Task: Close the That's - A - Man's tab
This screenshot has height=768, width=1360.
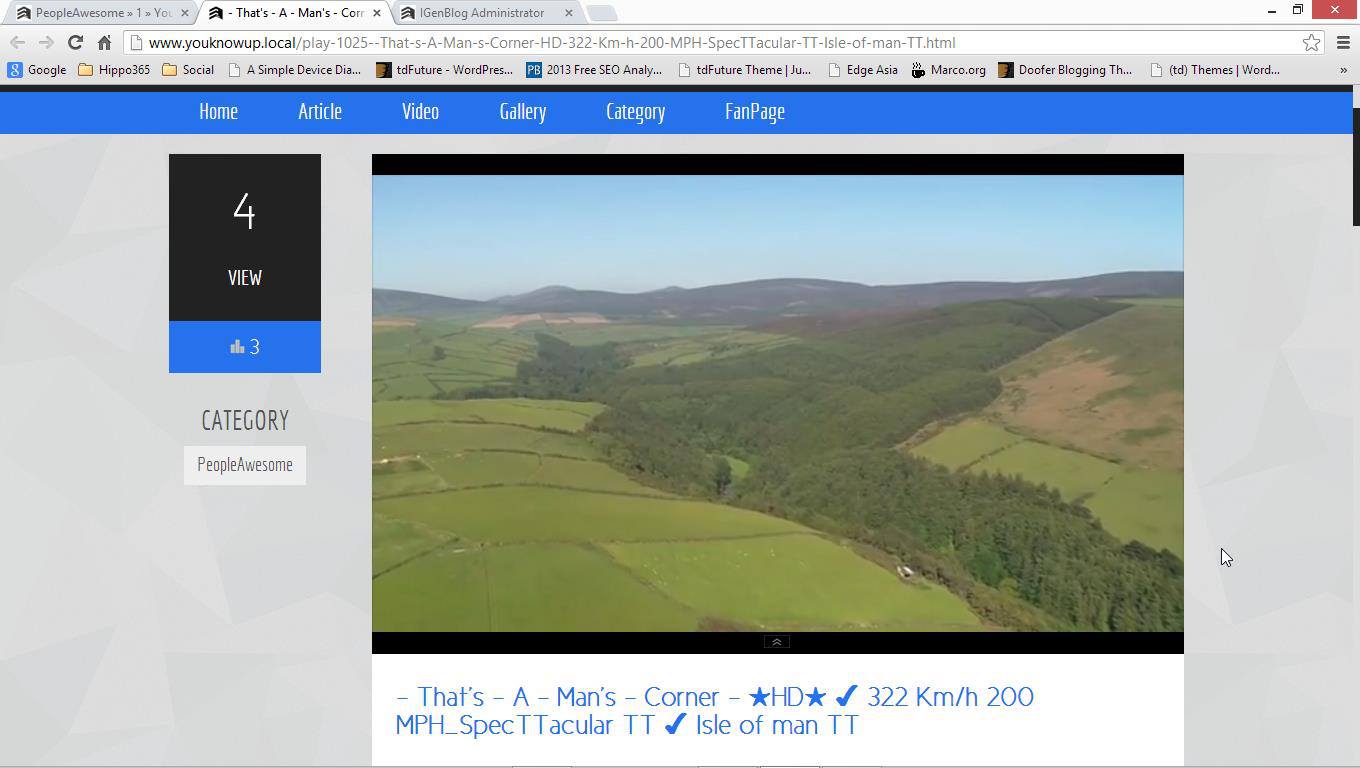Action: coord(376,13)
